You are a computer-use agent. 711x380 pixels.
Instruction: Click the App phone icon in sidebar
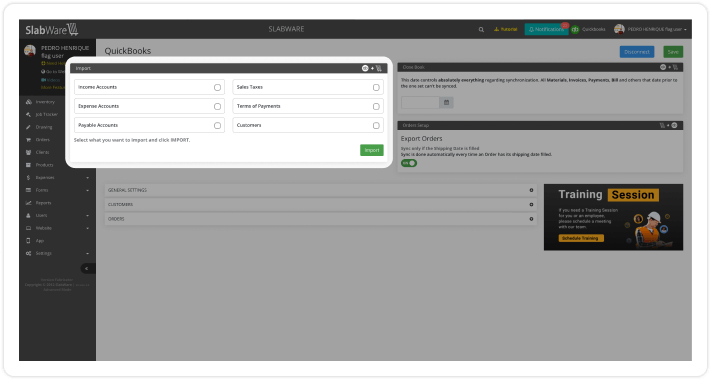pyautogui.click(x=29, y=241)
